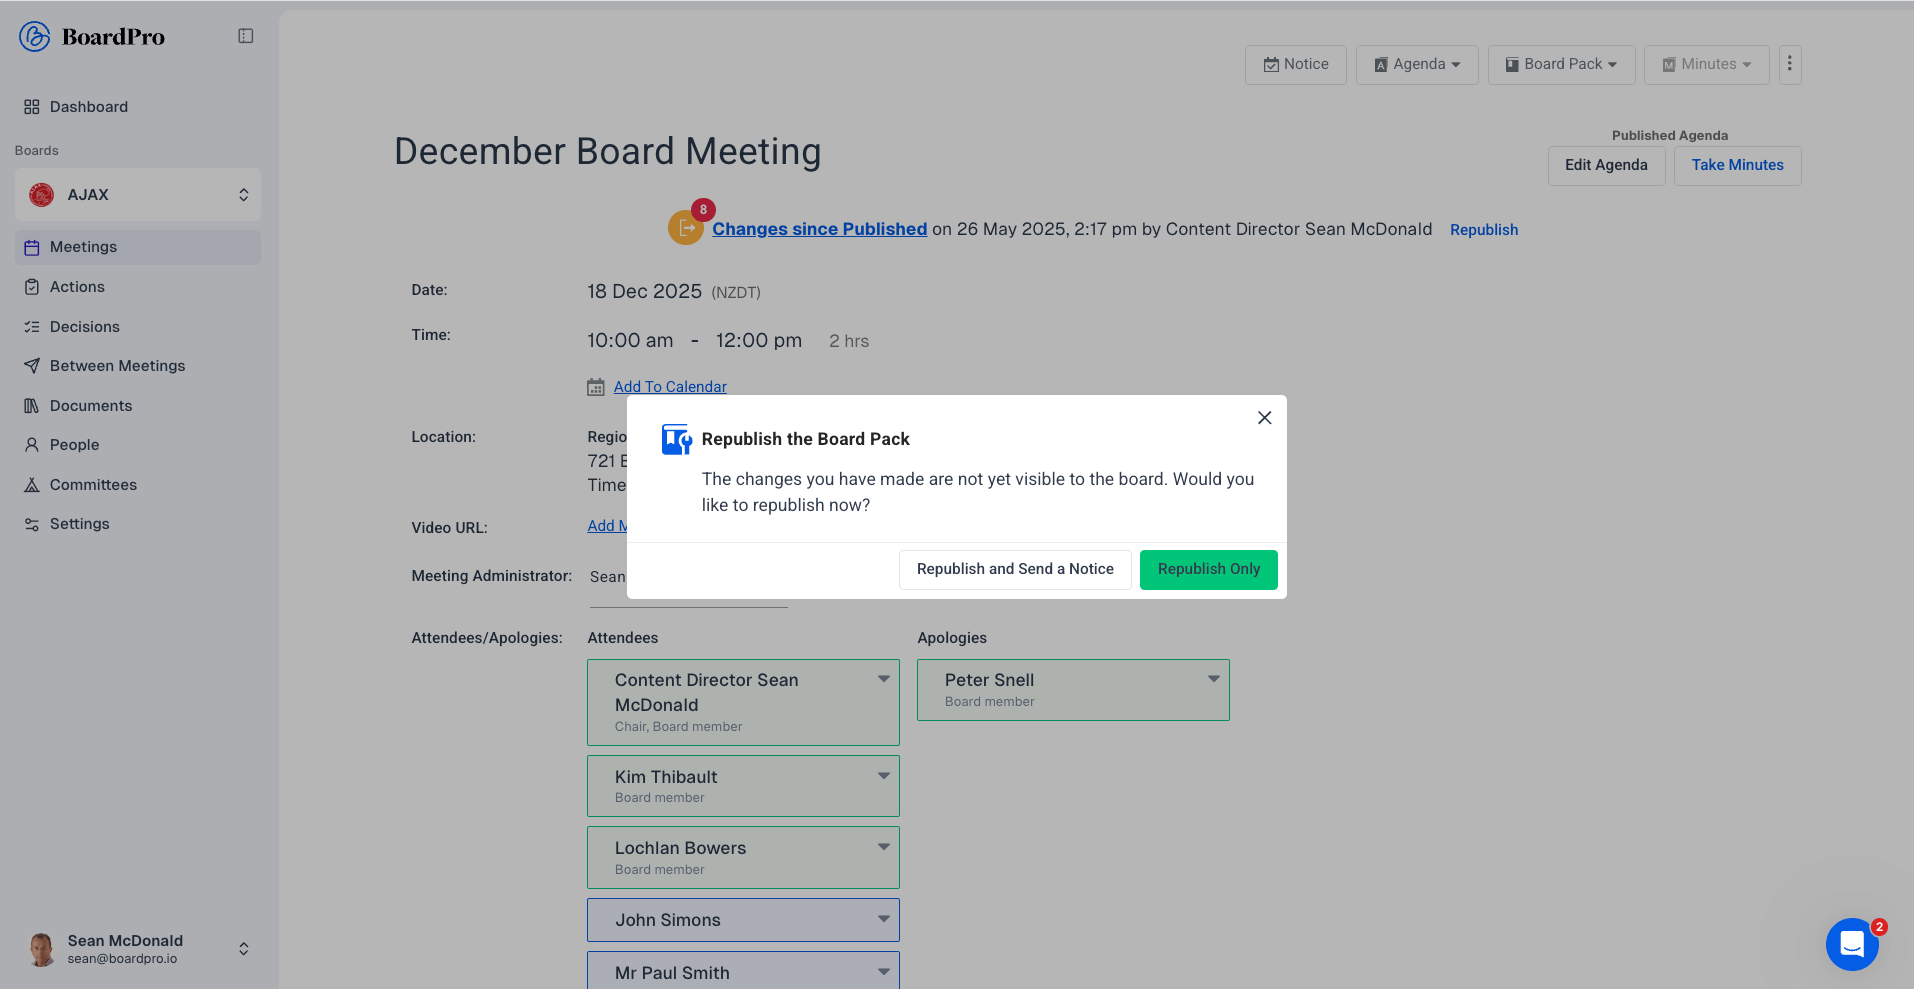Open the three-dot overflow menu
Image resolution: width=1914 pixels, height=989 pixels.
(x=1789, y=64)
